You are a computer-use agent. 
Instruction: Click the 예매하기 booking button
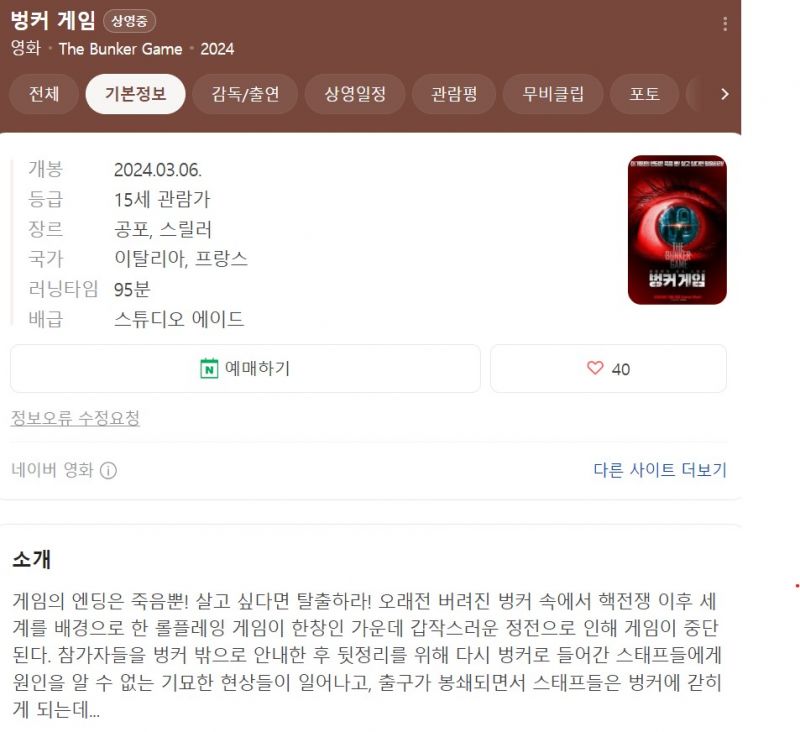(245, 368)
